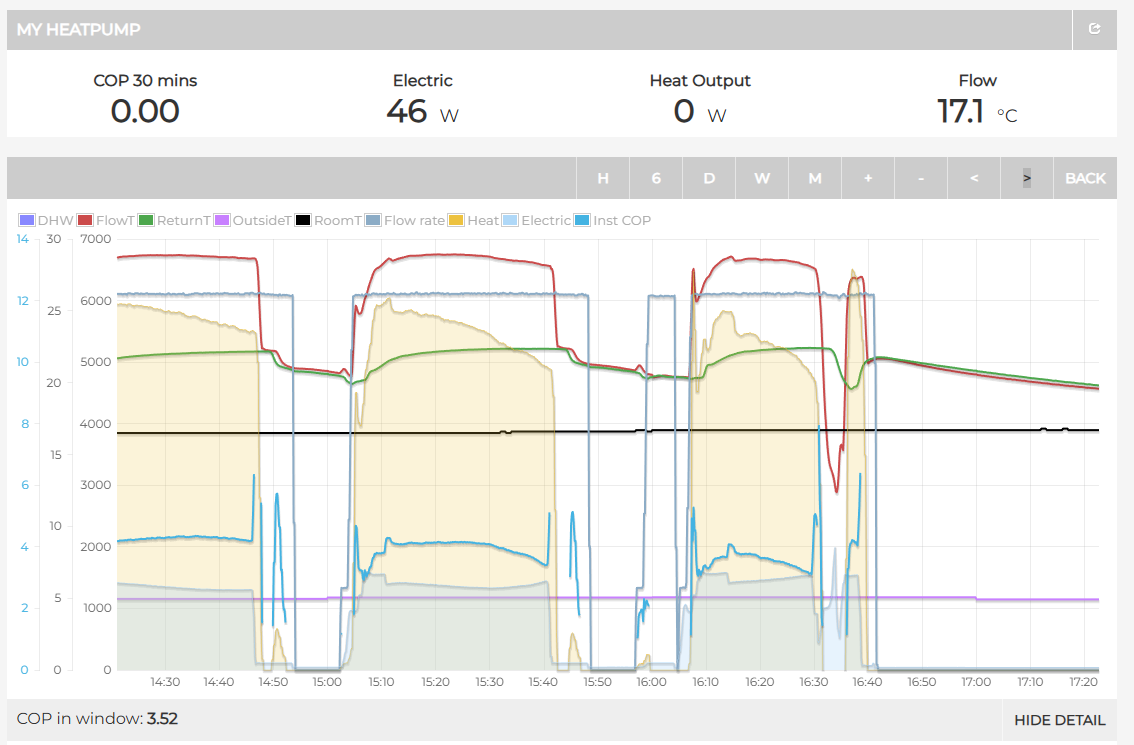
Task: Zoom in with the plus button
Action: tap(868, 178)
